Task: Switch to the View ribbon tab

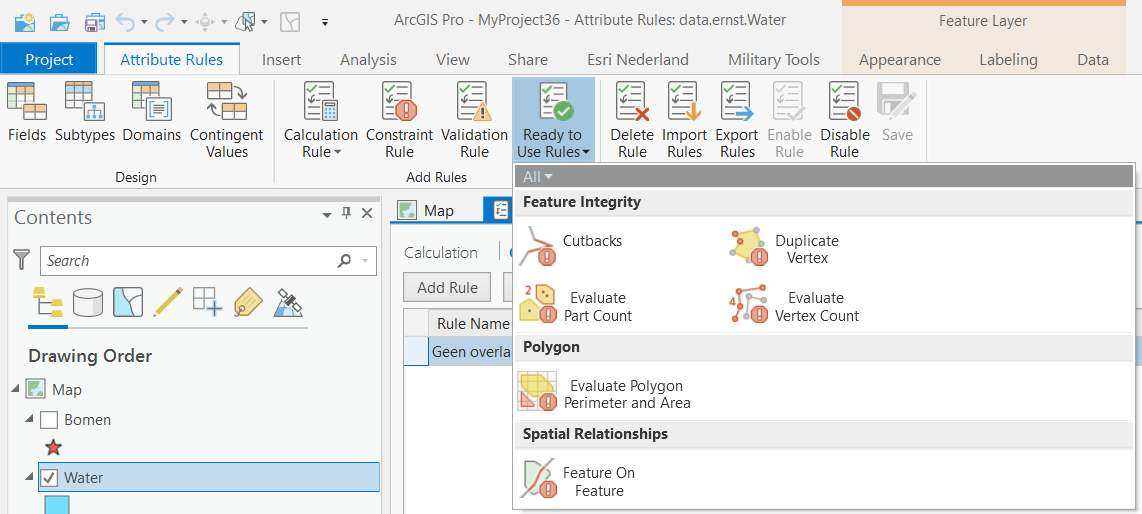Action: pos(453,60)
